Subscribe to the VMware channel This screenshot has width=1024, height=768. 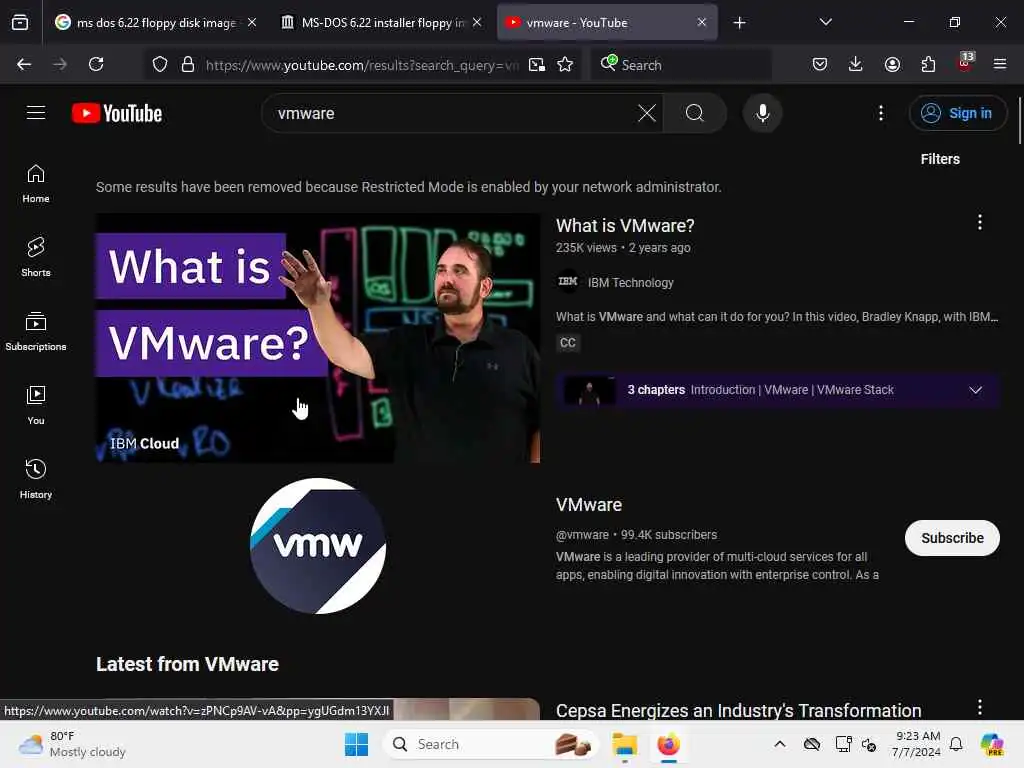pyautogui.click(x=952, y=537)
